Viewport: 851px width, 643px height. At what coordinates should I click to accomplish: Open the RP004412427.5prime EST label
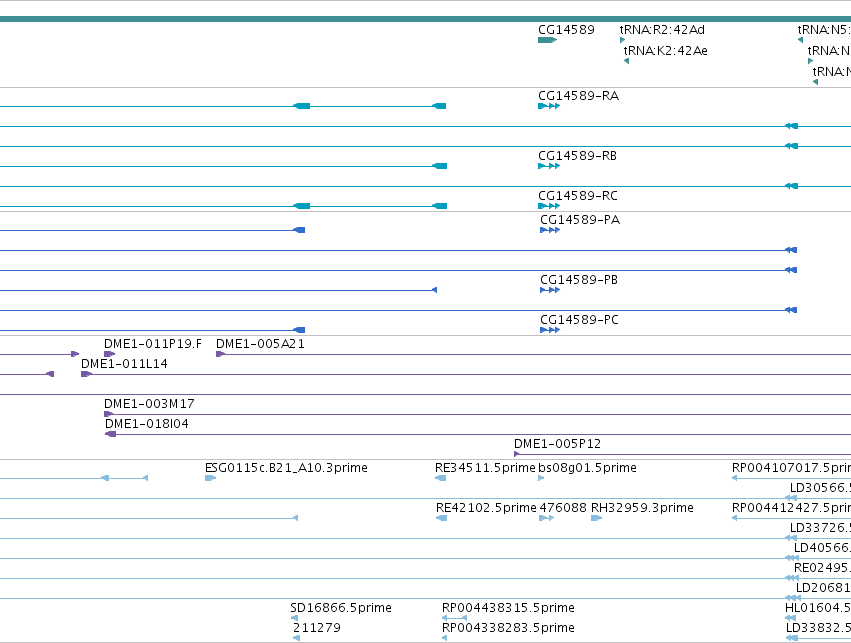point(791,508)
